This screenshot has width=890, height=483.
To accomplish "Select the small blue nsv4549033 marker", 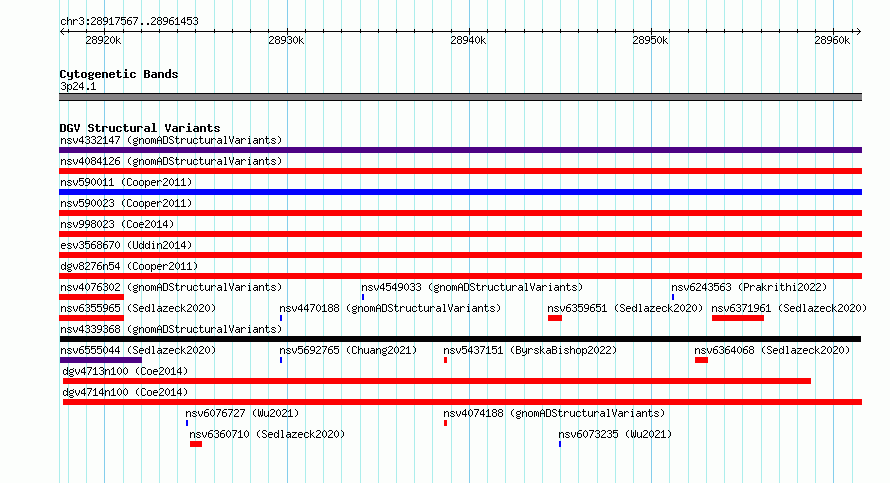I will tap(363, 297).
